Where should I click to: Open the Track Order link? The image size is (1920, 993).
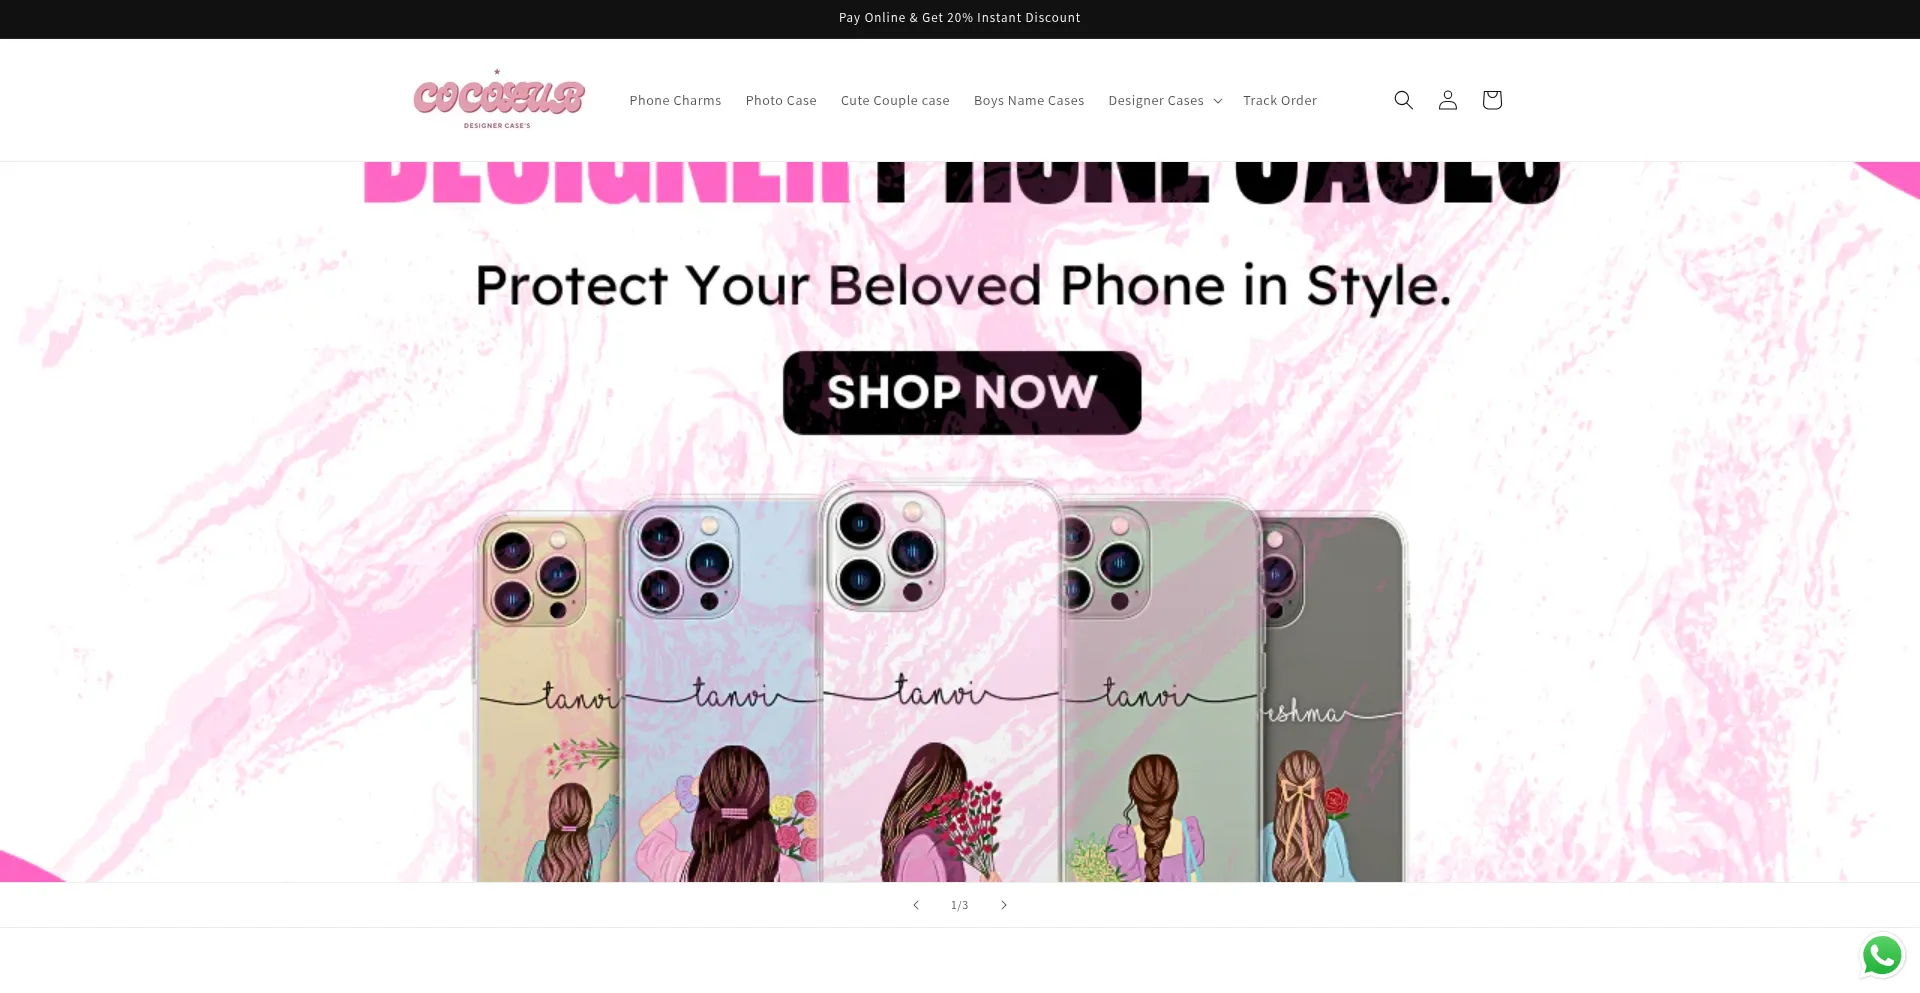1280,101
